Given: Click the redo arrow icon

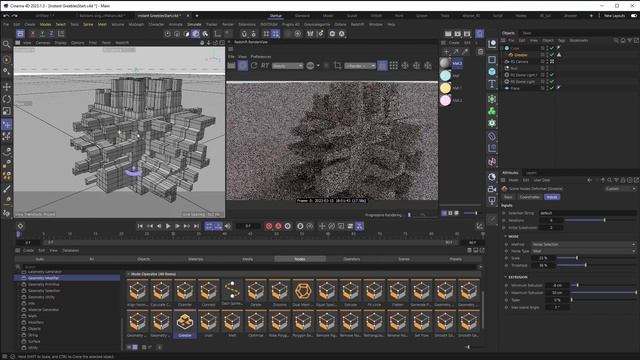Looking at the screenshot, I should click(15, 16).
